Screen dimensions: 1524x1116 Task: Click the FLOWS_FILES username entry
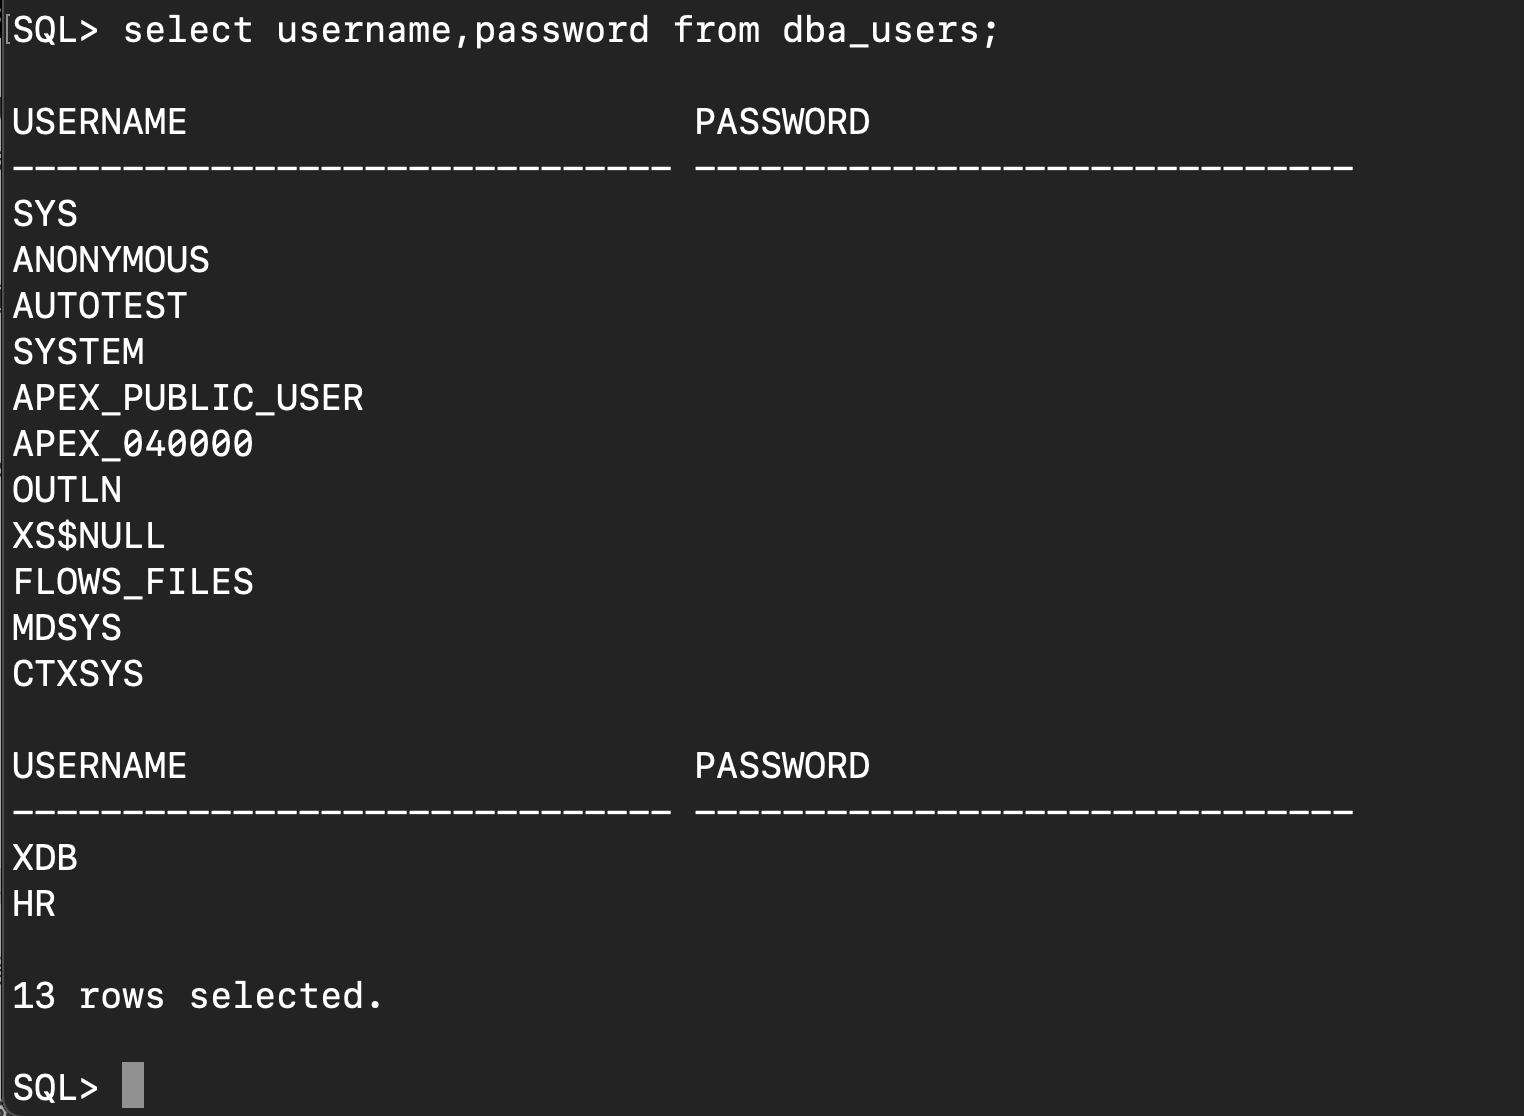click(133, 582)
